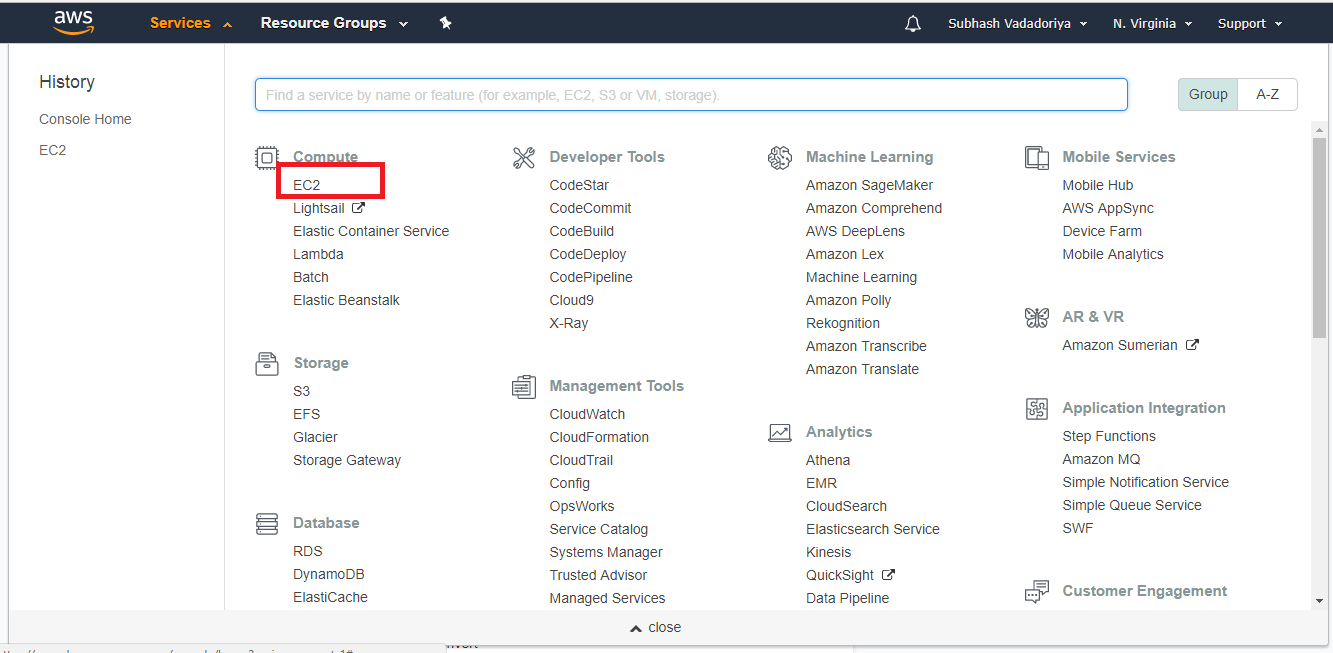The height and width of the screenshot is (653, 1333).
Task: Open the Subhash Vadadoriya account menu
Action: pyautogui.click(x=1017, y=23)
